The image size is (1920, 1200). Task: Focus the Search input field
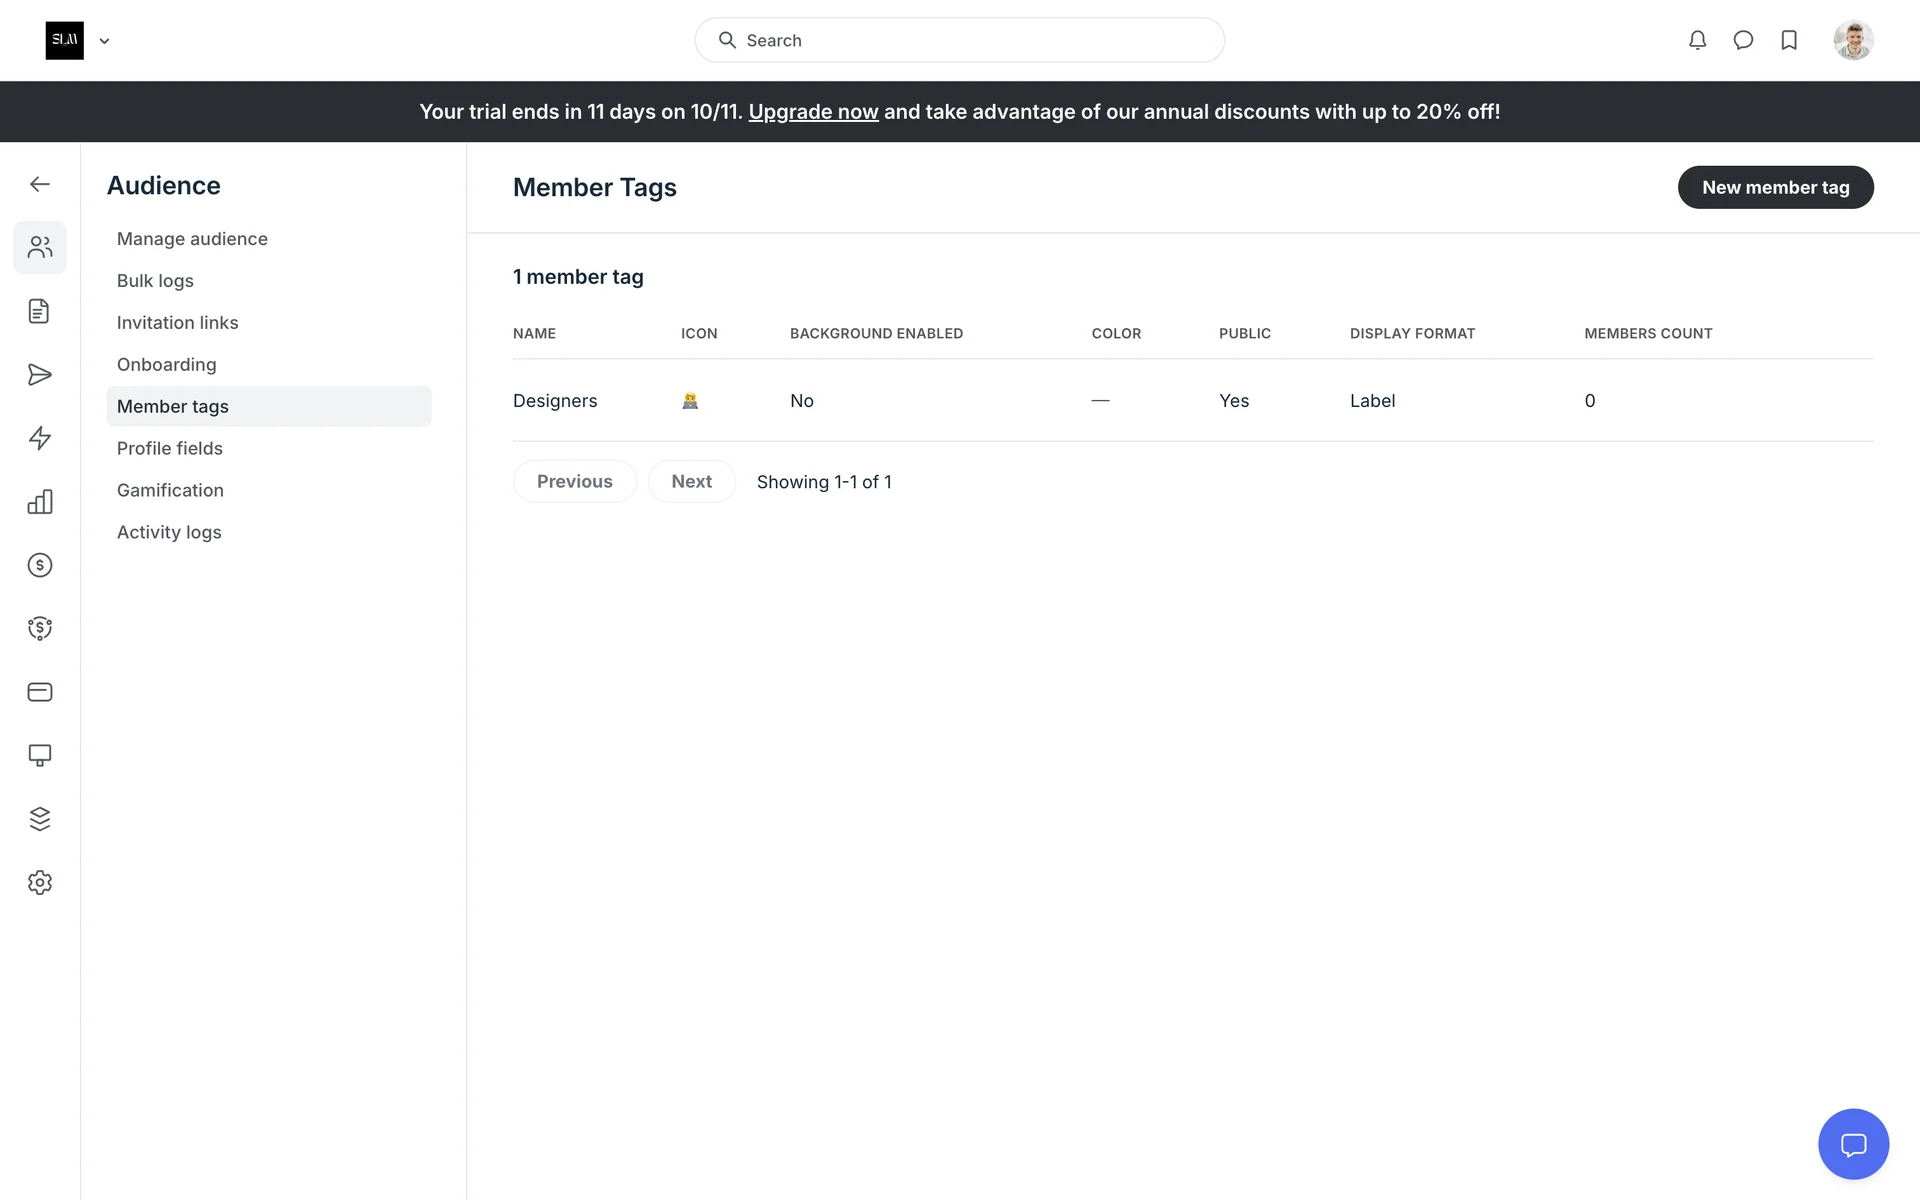pyautogui.click(x=960, y=40)
